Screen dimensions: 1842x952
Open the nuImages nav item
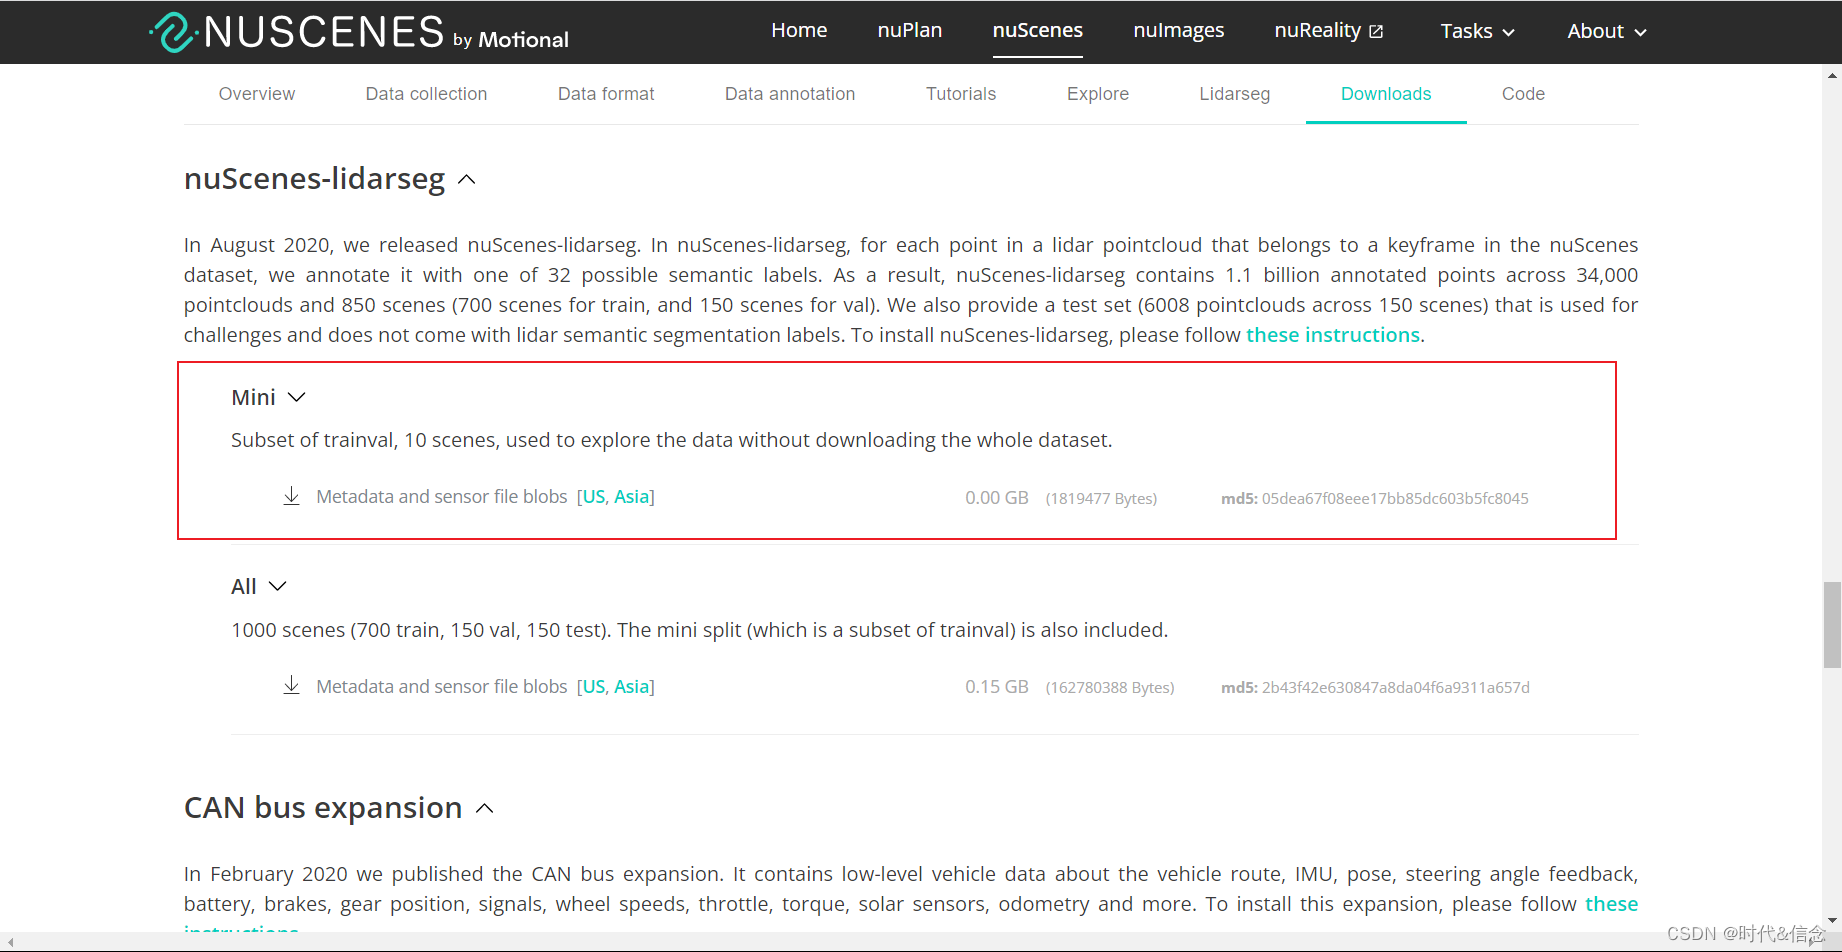[1178, 31]
